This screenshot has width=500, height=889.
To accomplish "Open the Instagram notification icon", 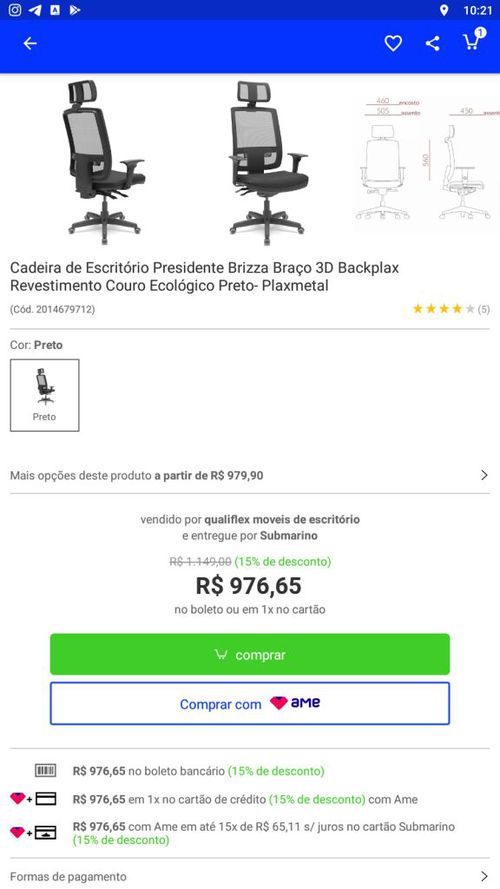I will pyautogui.click(x=15, y=10).
